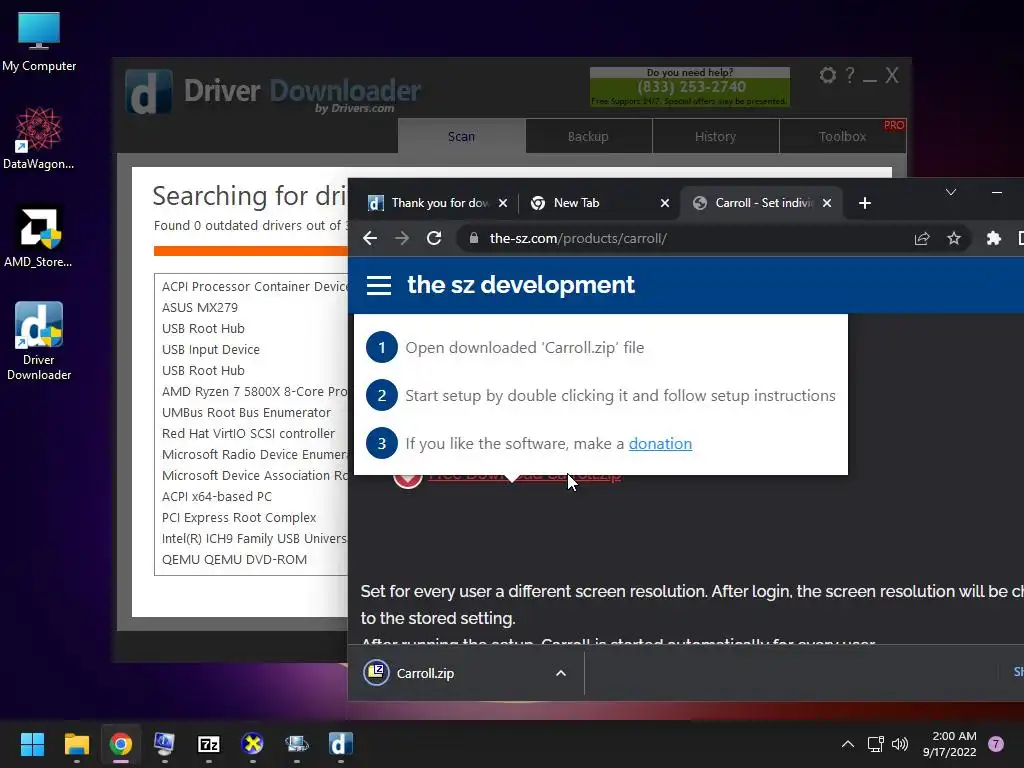Close the 'Thank you for dow' tab
This screenshot has height=768, width=1024.
(503, 203)
